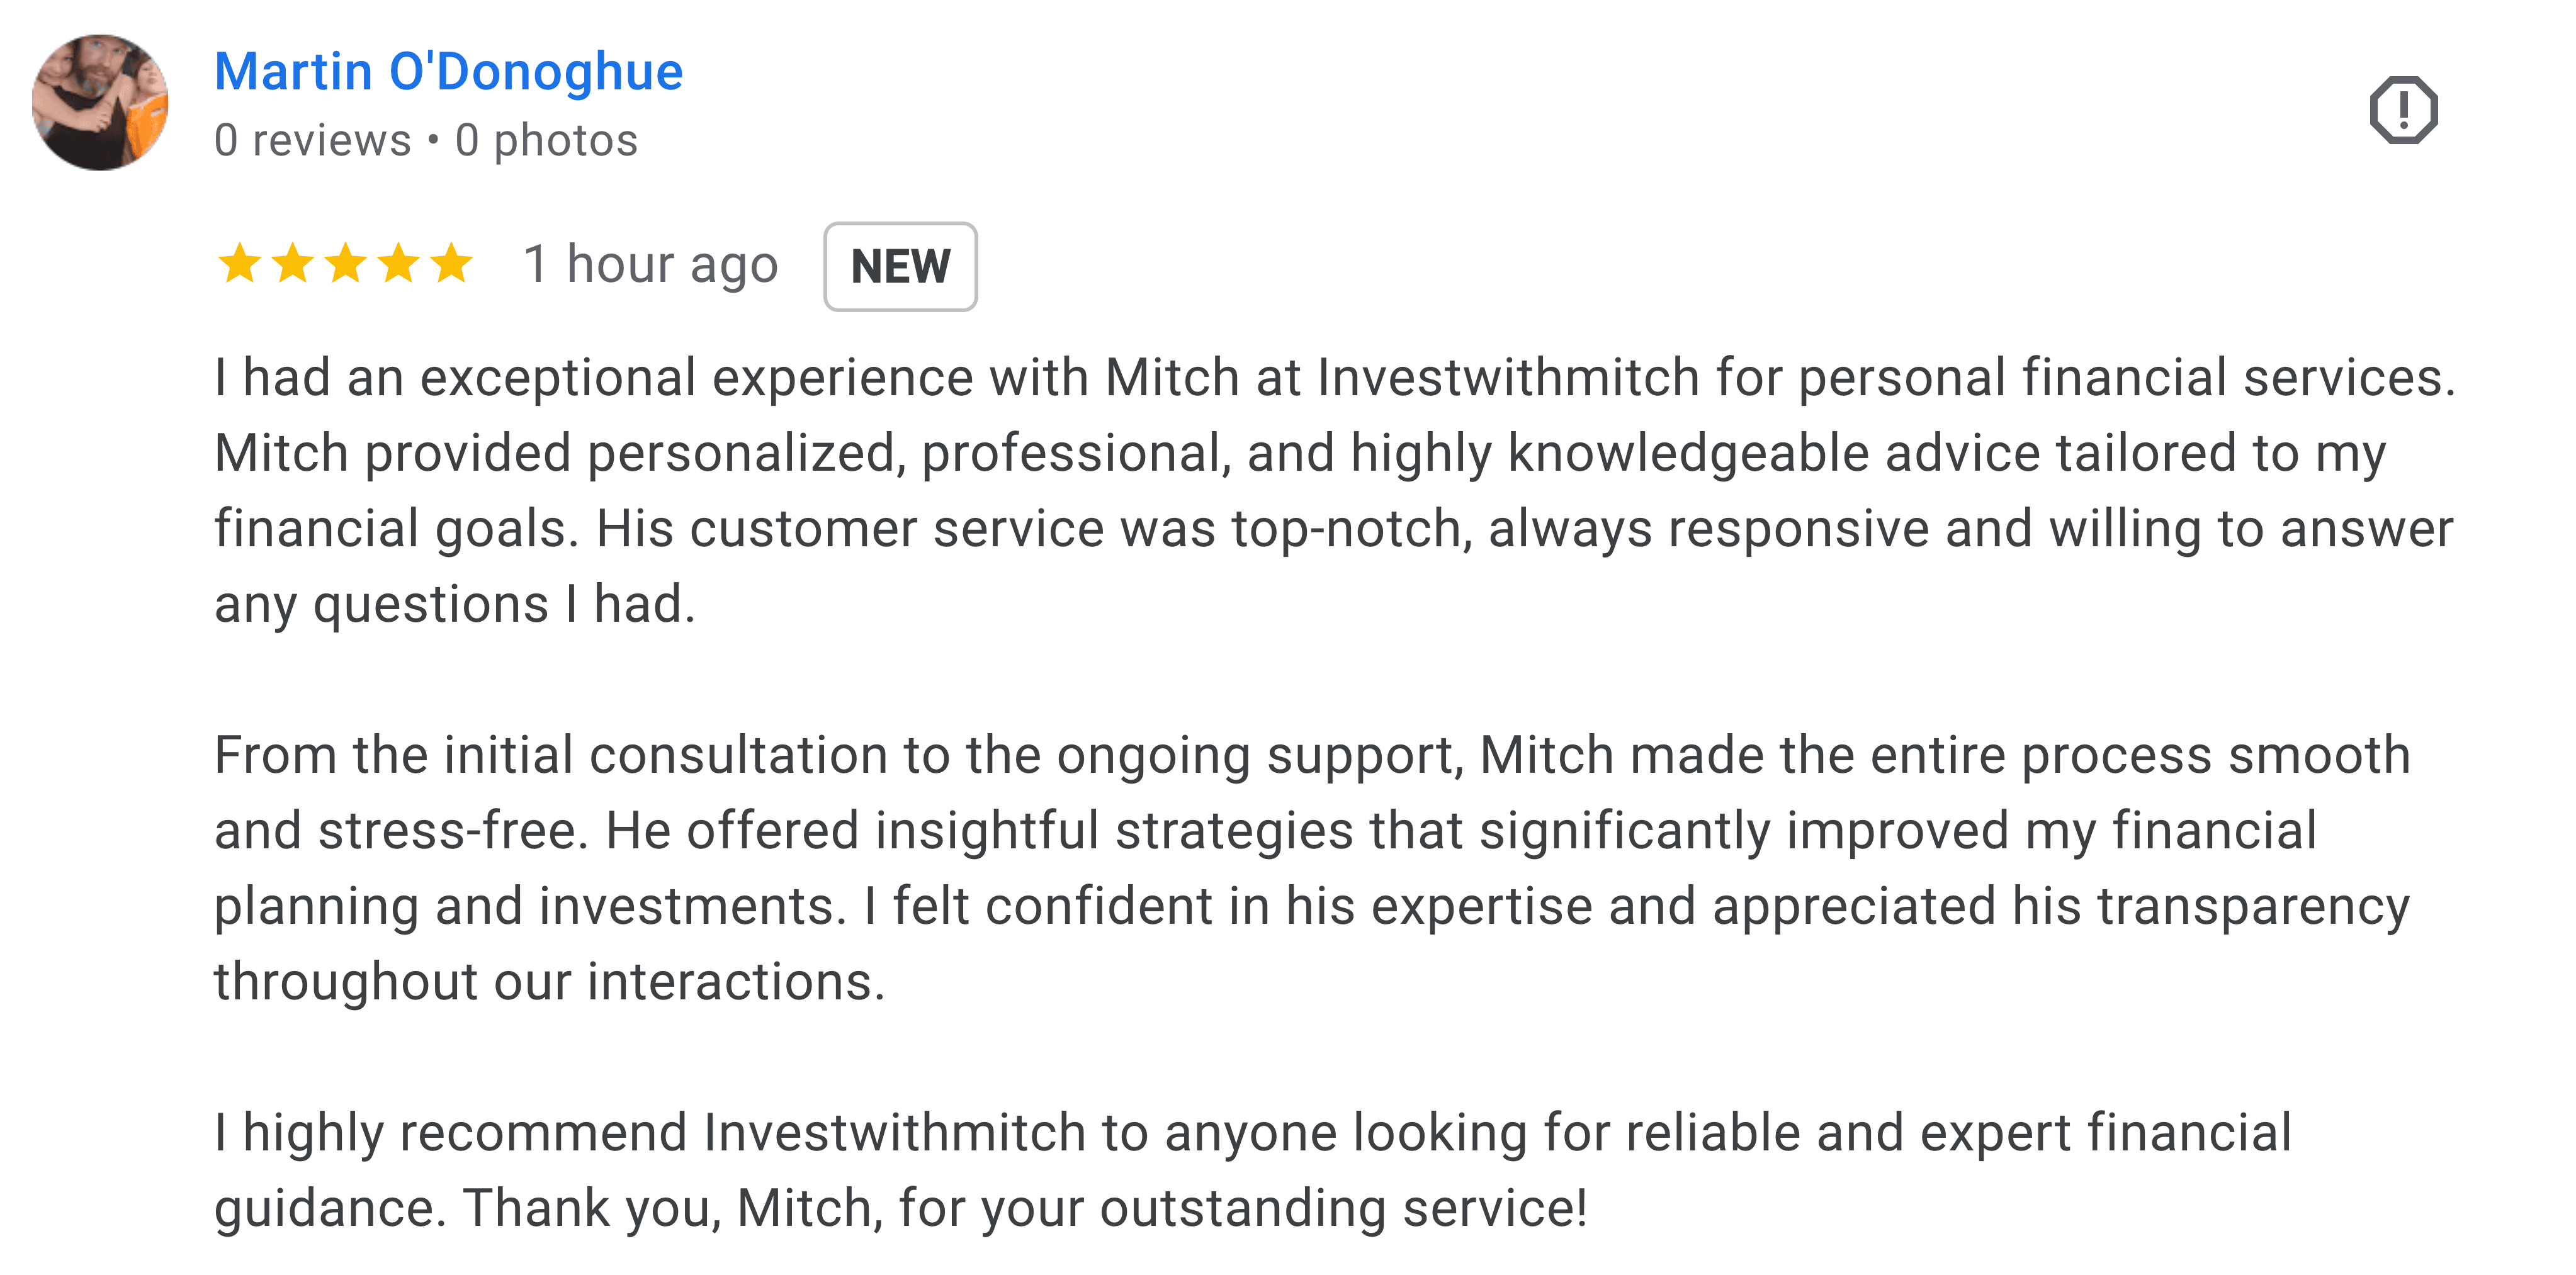Open the Martin O'Donoghue profile link
Screen dimensions: 2576x1275
coord(448,72)
